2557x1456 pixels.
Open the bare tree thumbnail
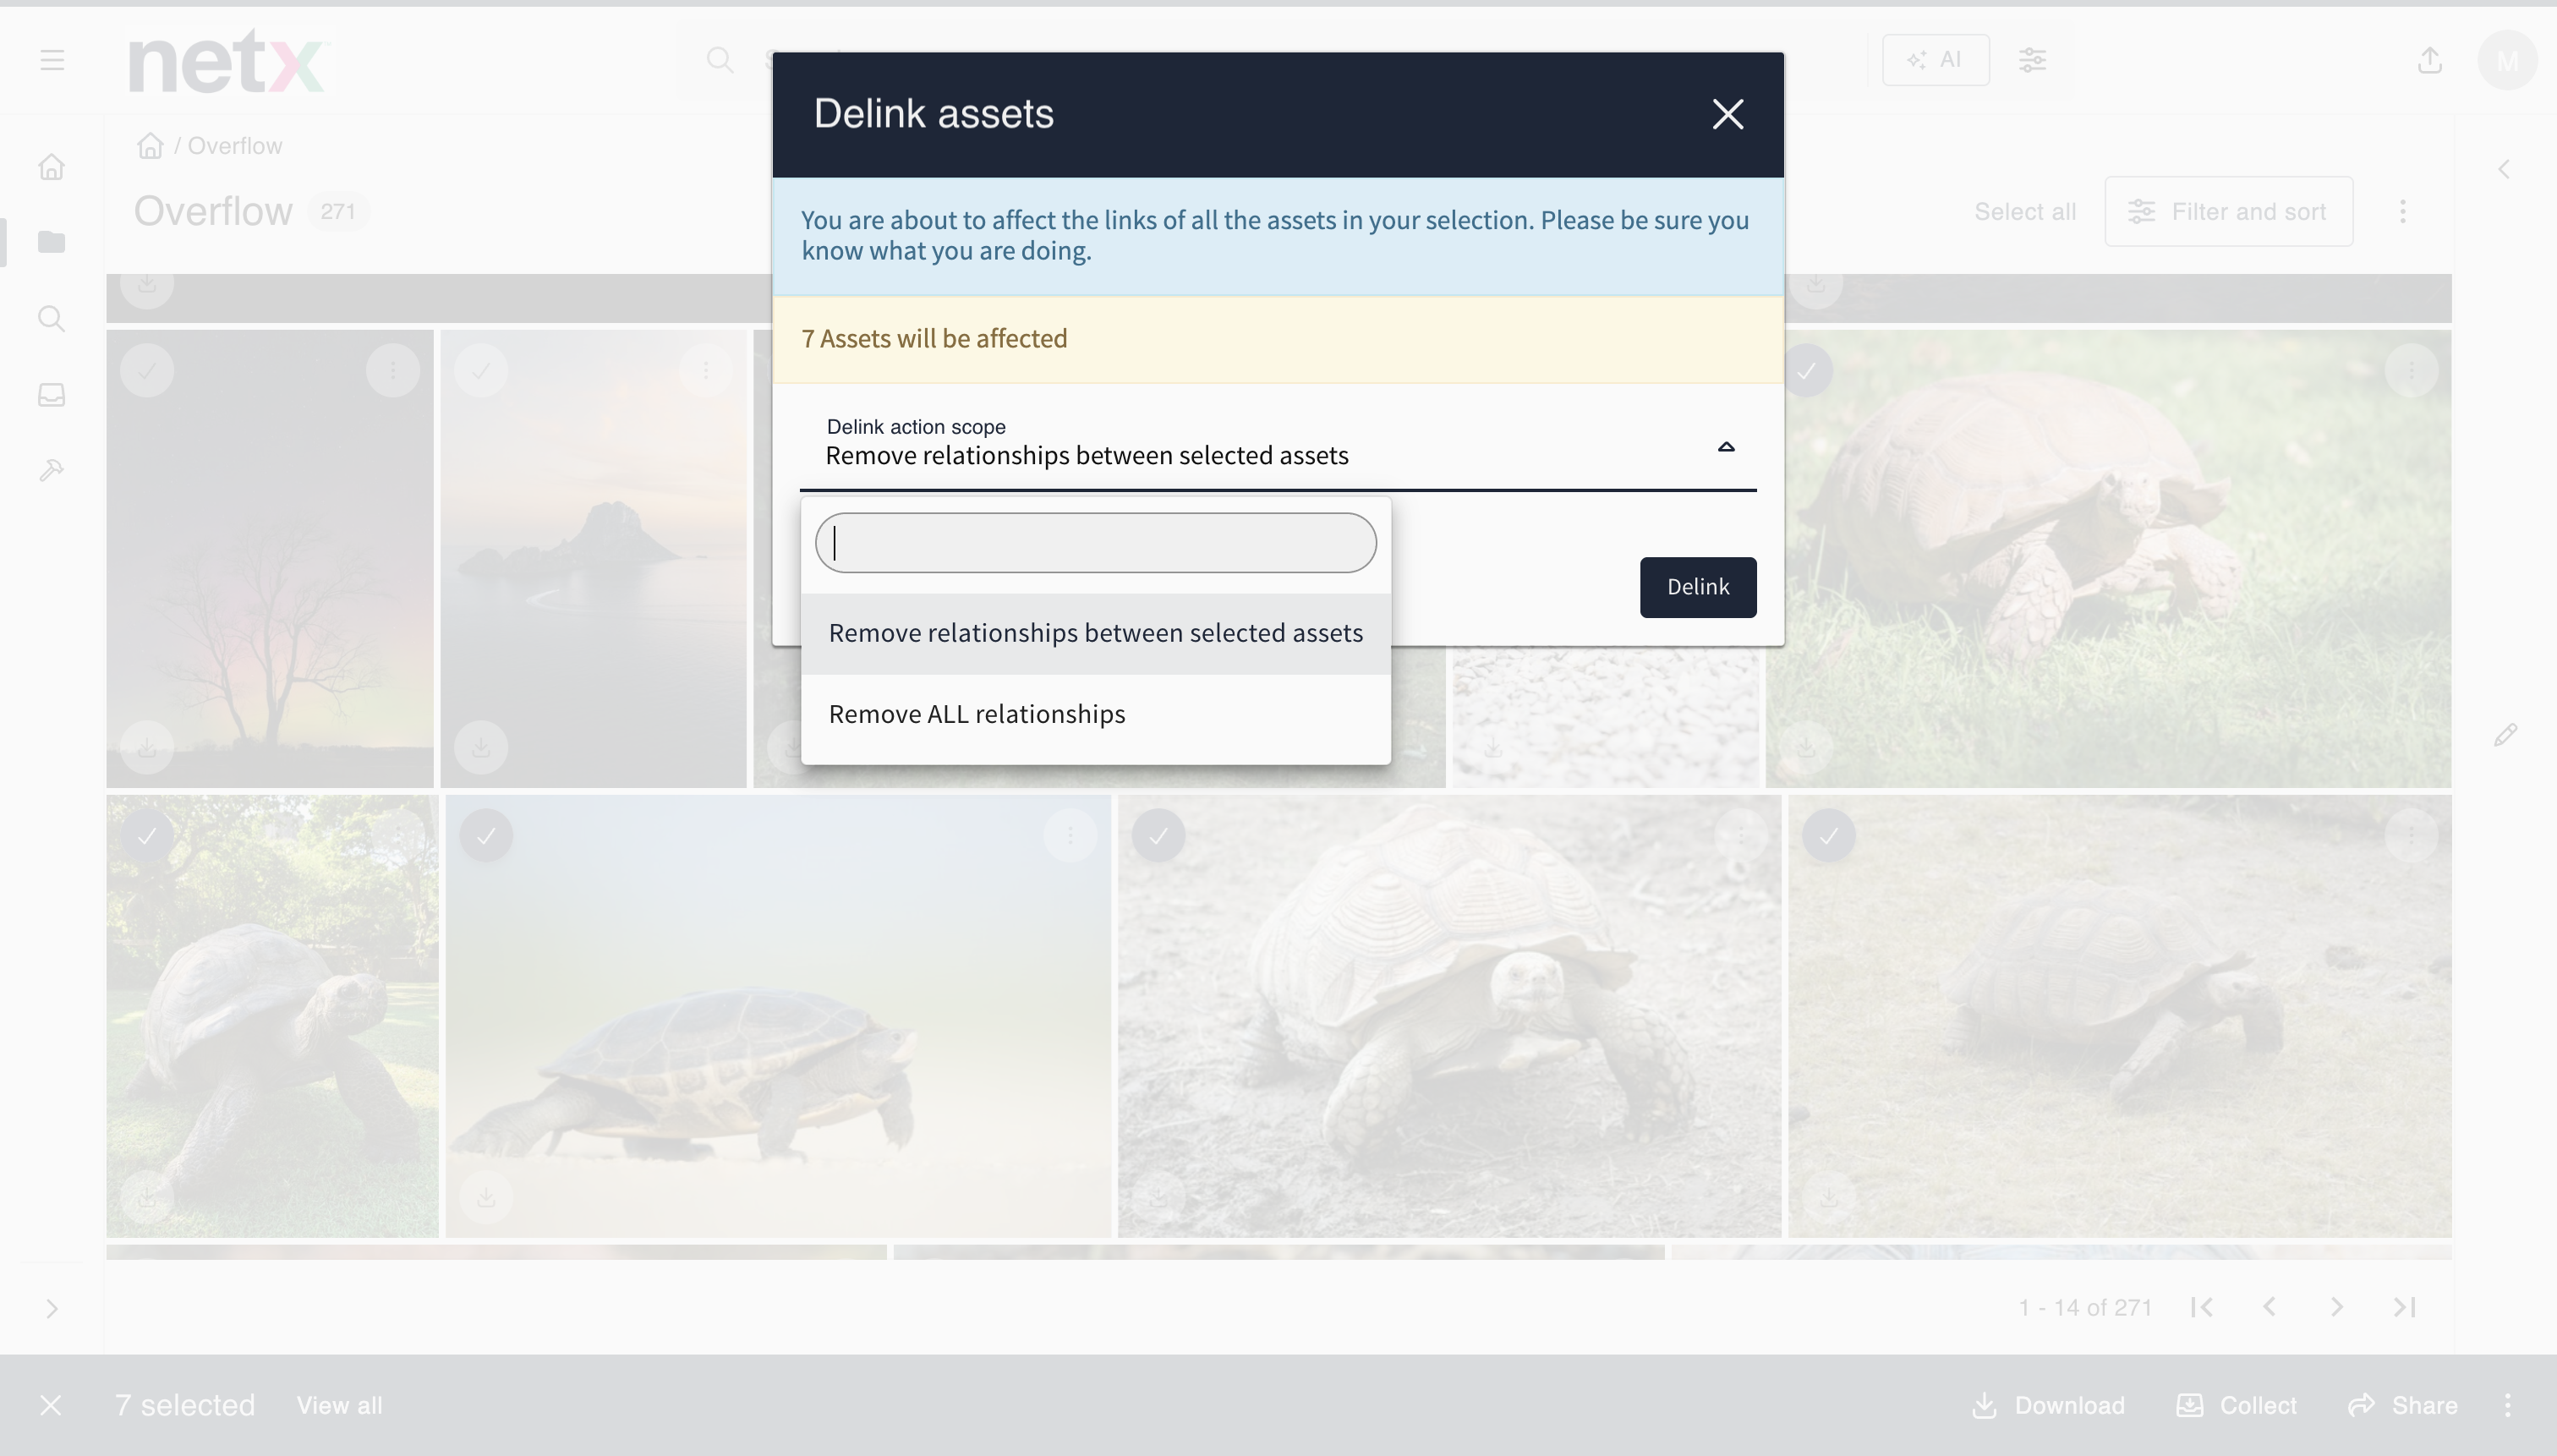[270, 559]
